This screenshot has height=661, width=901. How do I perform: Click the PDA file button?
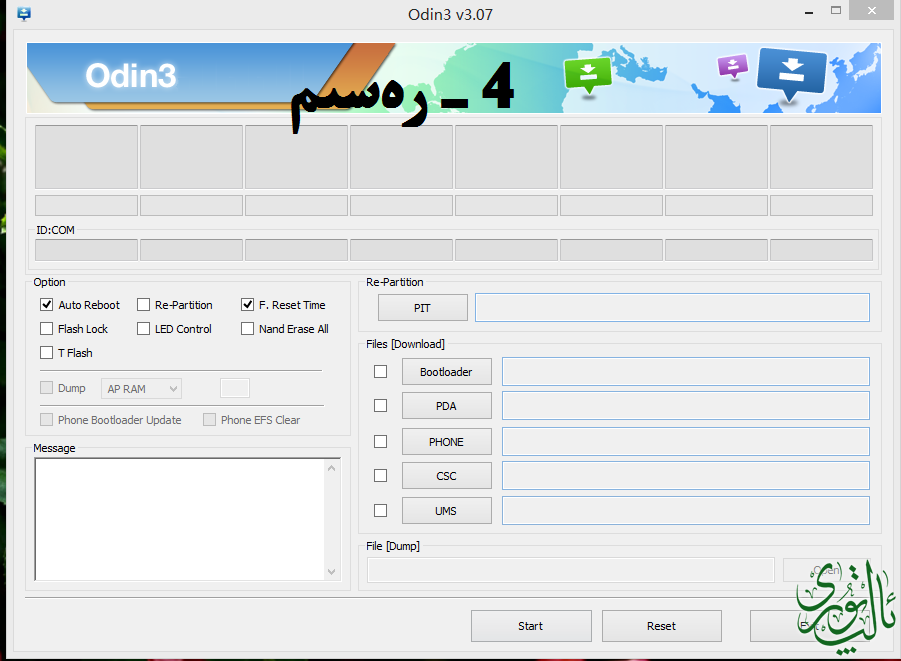[x=446, y=406]
